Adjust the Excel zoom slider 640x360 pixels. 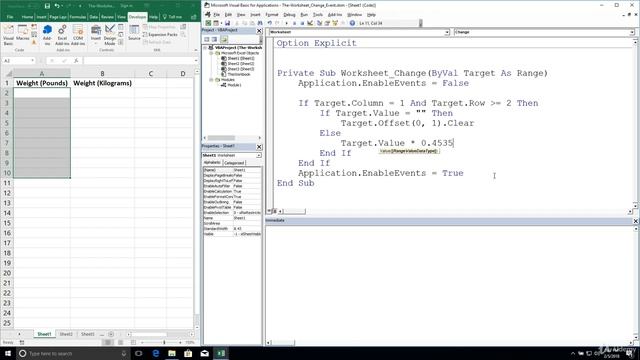pos(164,342)
